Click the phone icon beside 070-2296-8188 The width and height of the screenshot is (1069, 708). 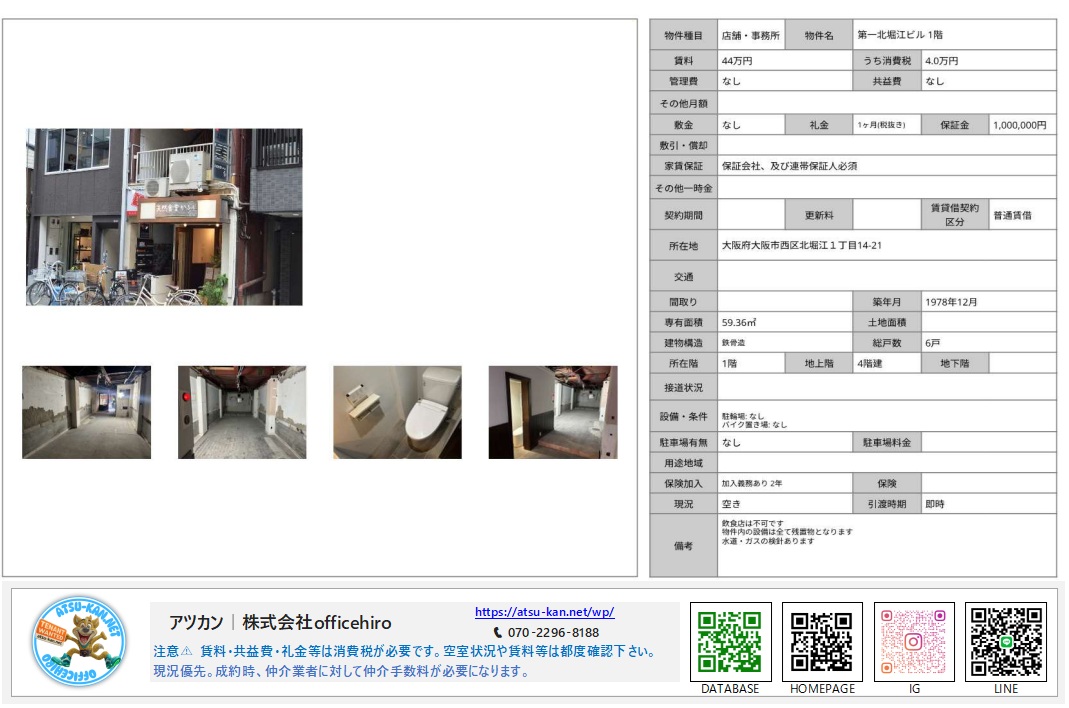[x=498, y=632]
